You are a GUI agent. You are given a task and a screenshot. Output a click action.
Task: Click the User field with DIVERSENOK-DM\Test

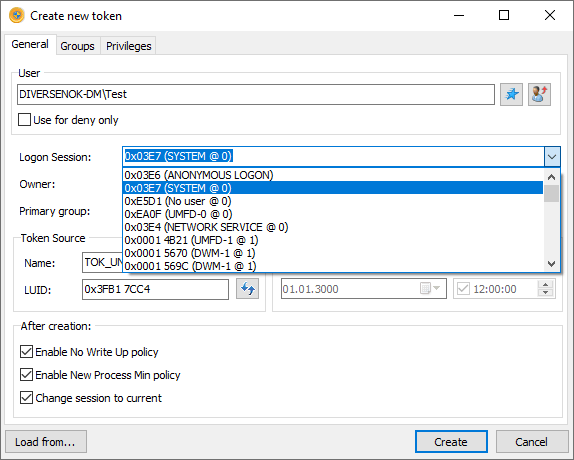point(256,94)
